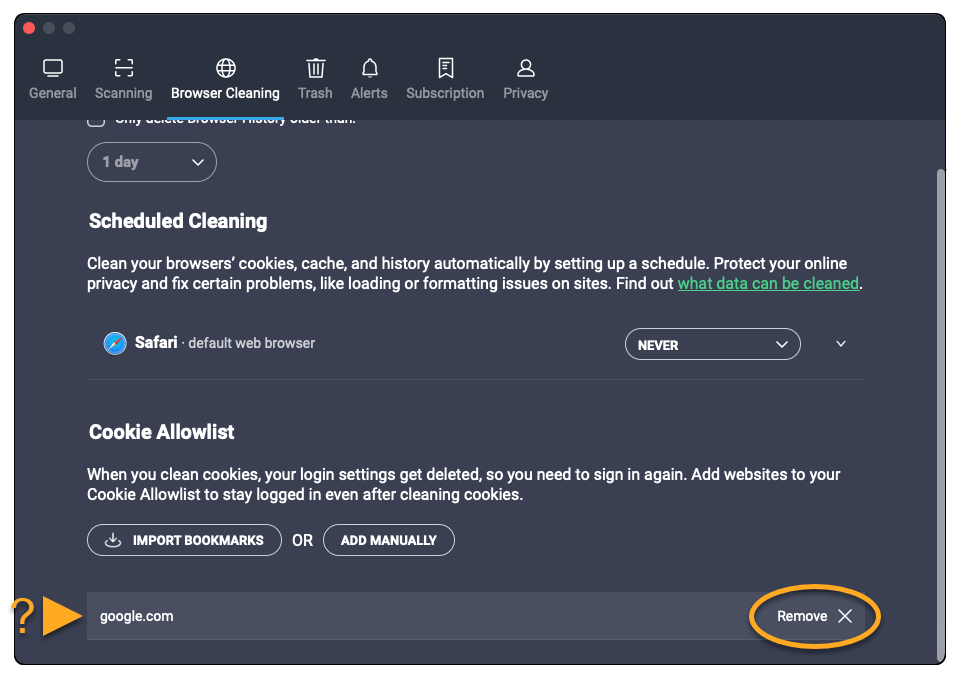Open the Scanning settings icon
957x676 pixels.
click(123, 68)
